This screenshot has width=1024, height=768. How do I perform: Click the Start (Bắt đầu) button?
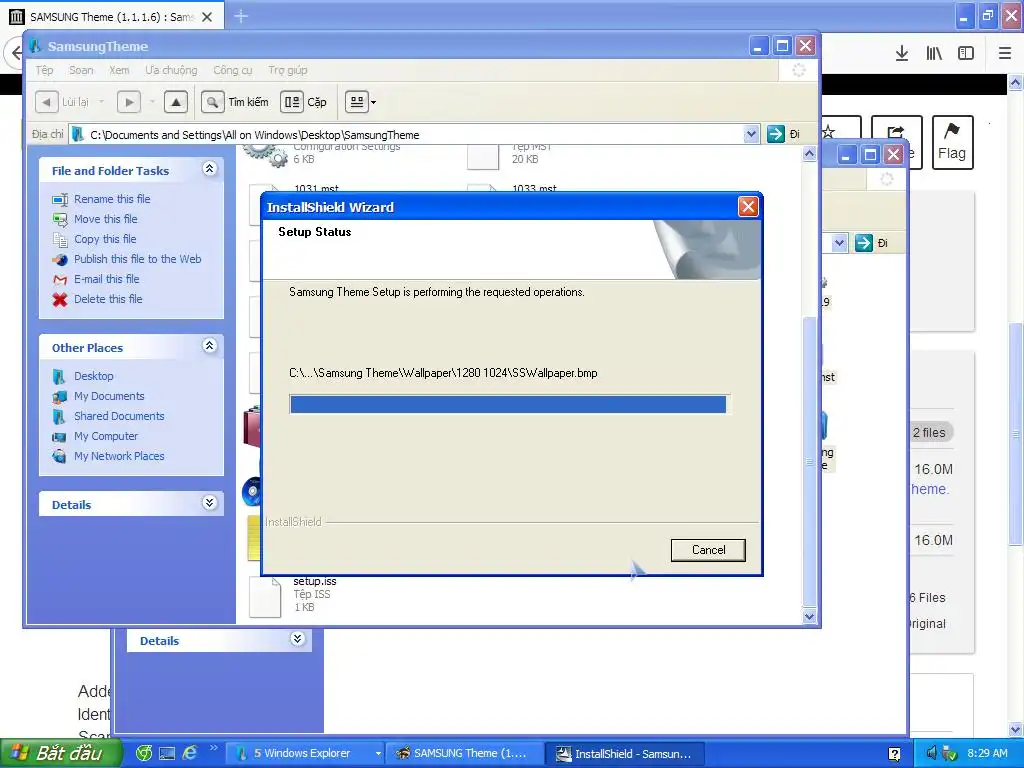click(61, 753)
